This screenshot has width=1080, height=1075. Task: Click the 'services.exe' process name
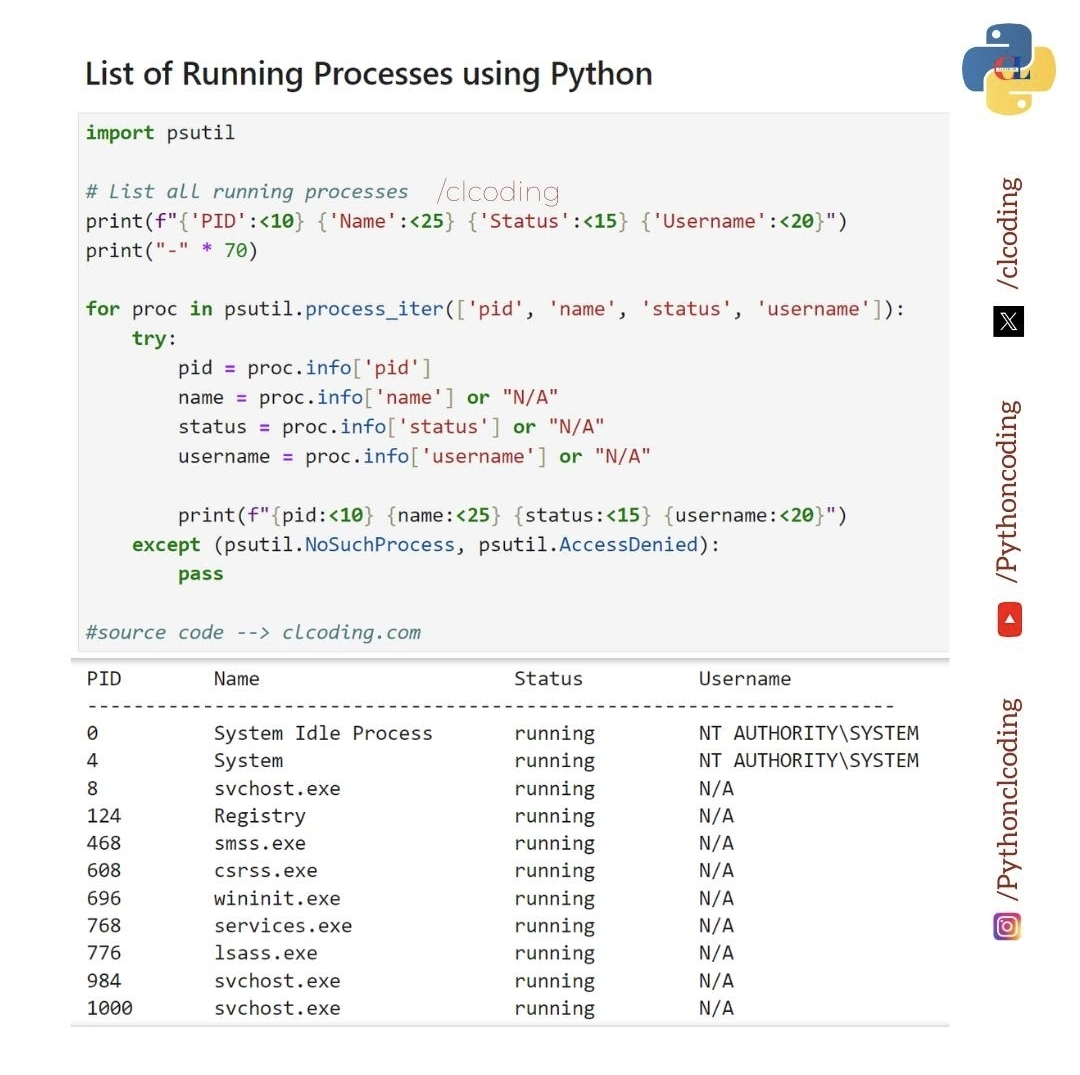pos(282,926)
